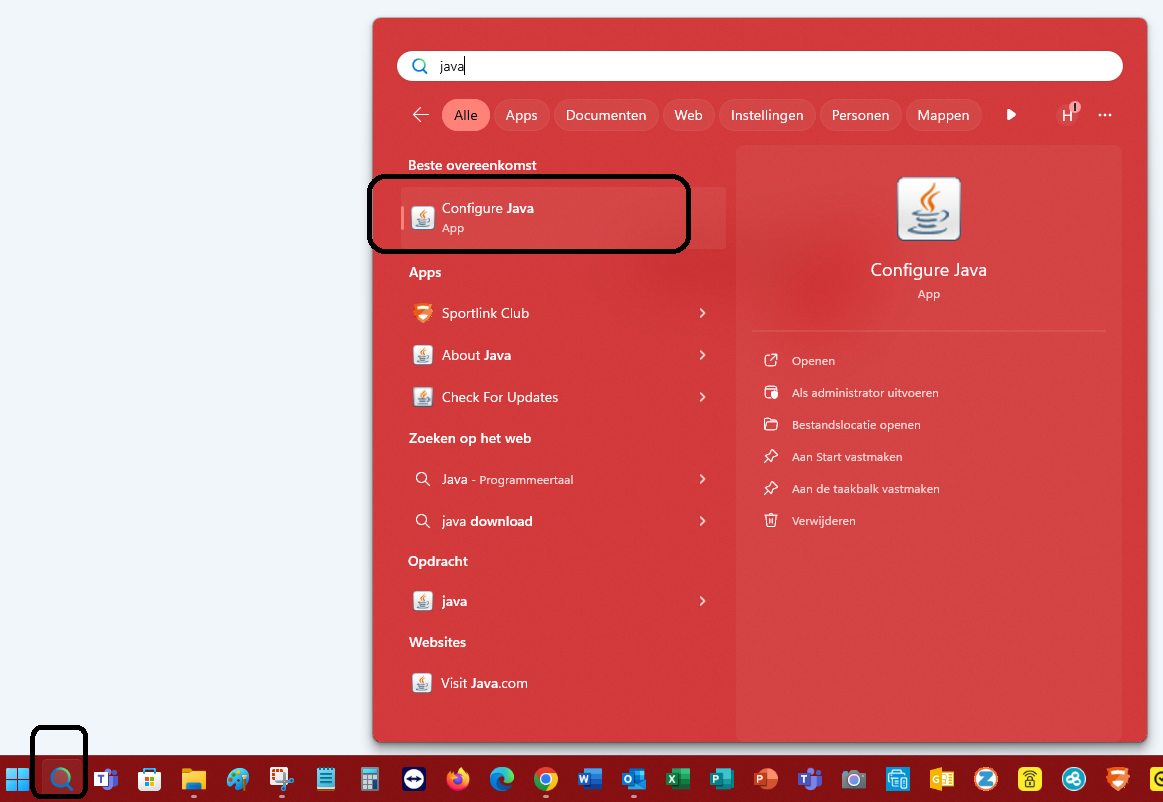Viewport: 1163px width, 802px height.
Task: Switch to the Instellingen filter tab
Action: coord(767,115)
